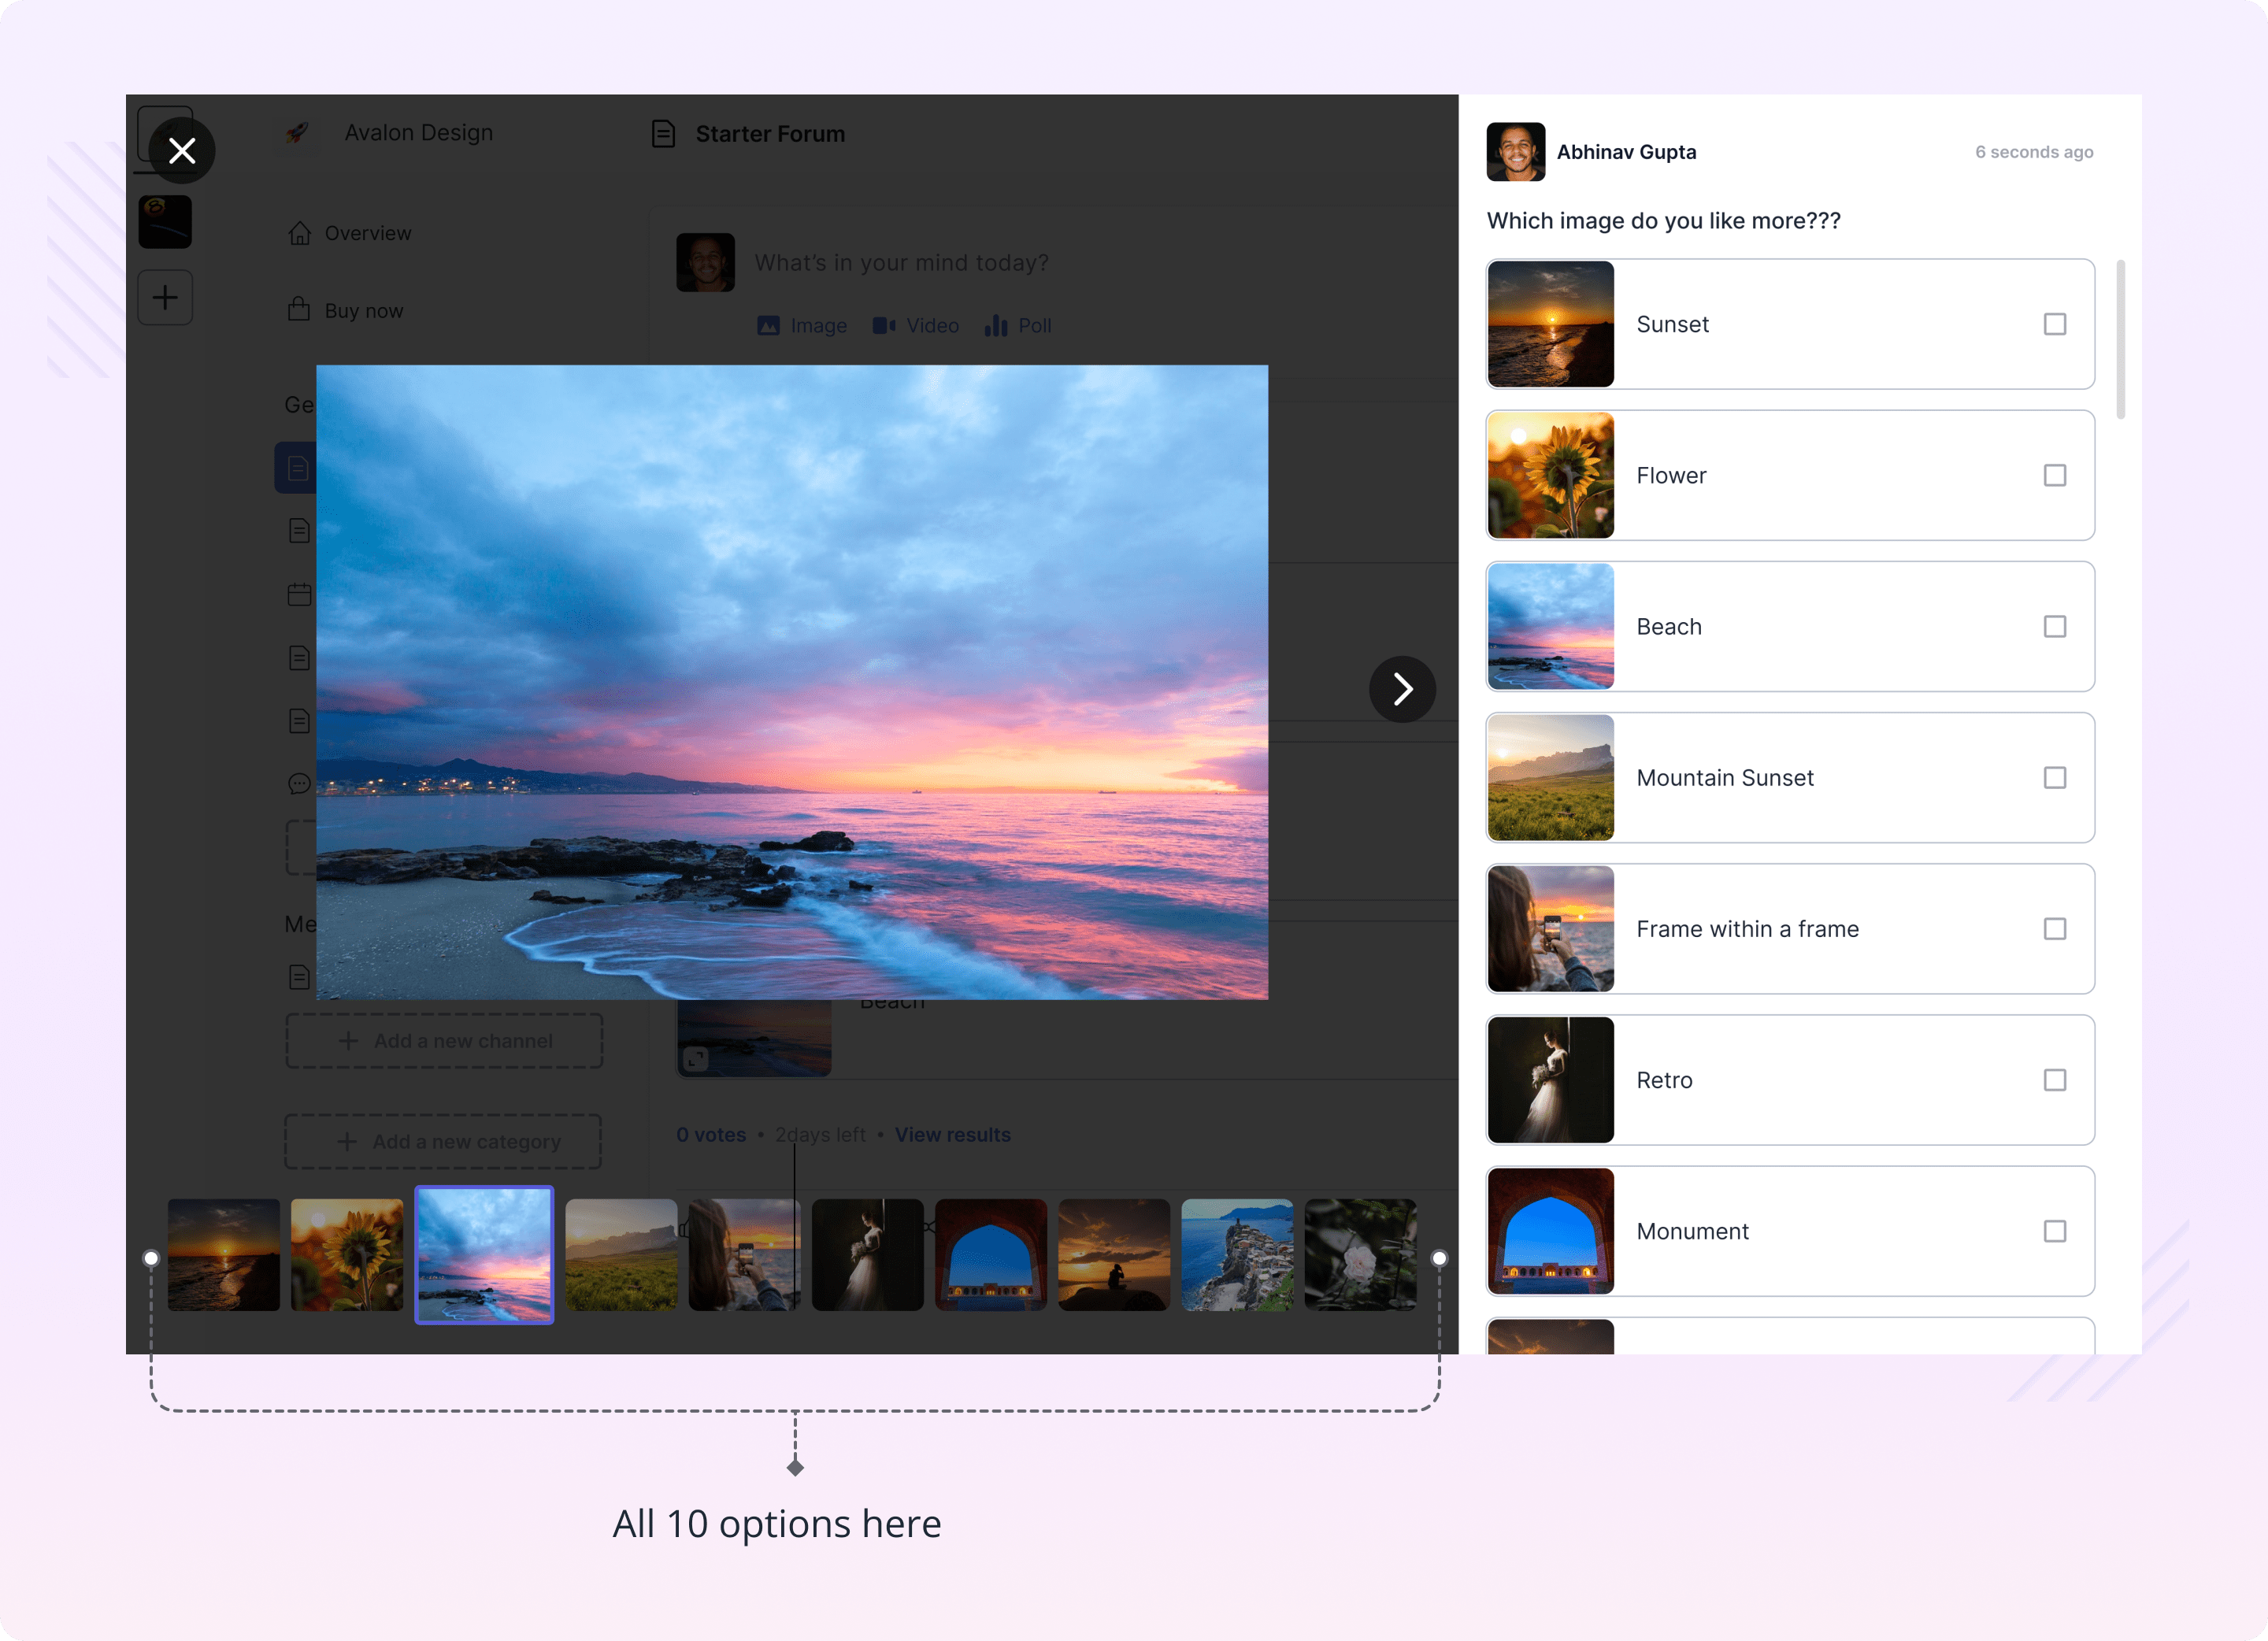
Task: Check the Sunset poll option
Action: coord(2055,324)
